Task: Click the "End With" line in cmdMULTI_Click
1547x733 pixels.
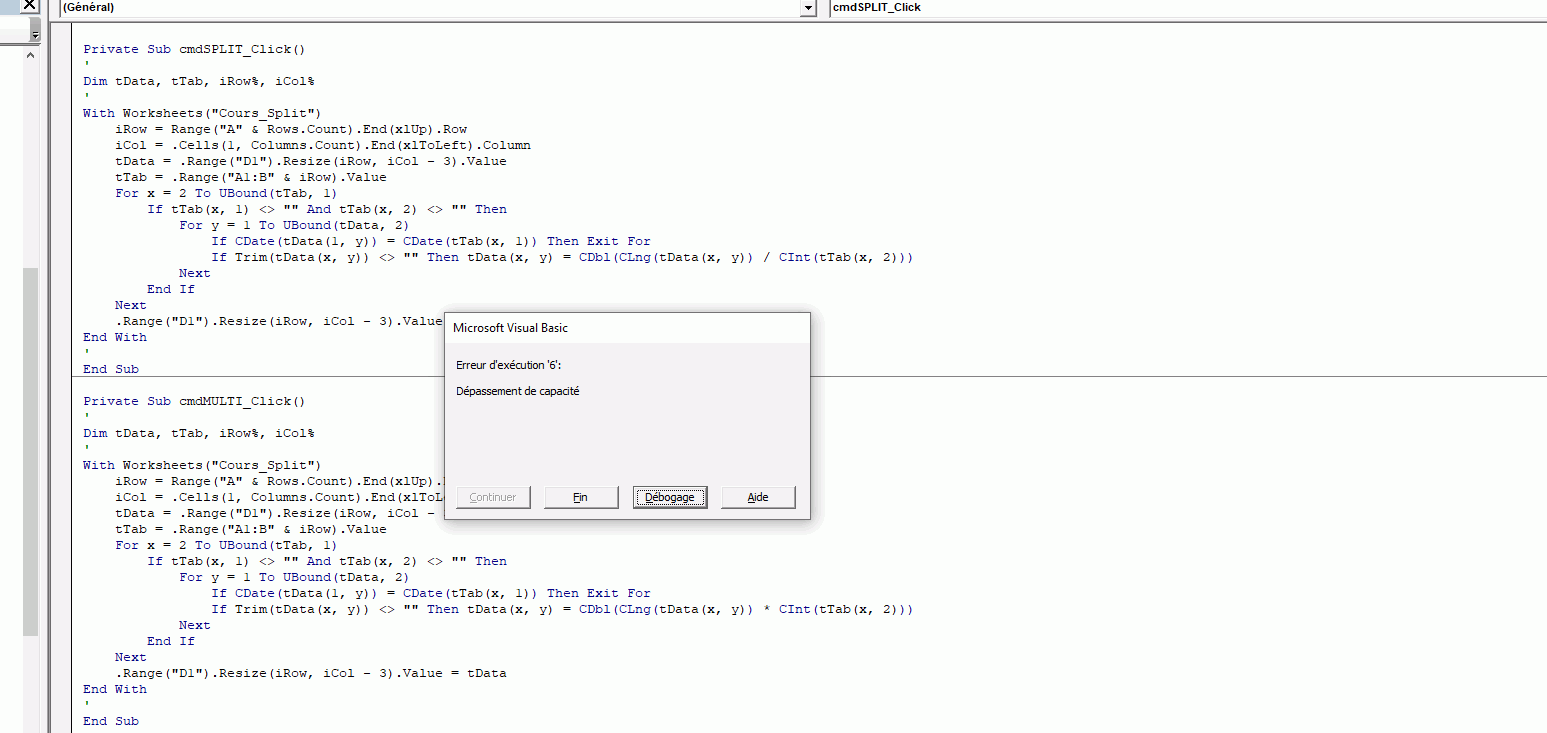Action: [x=115, y=689]
